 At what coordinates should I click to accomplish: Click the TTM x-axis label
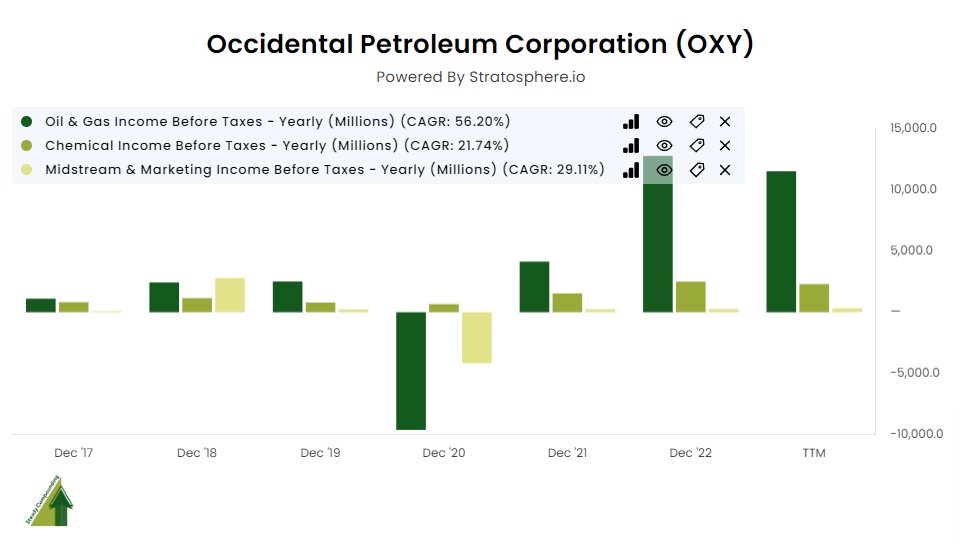[x=814, y=453]
